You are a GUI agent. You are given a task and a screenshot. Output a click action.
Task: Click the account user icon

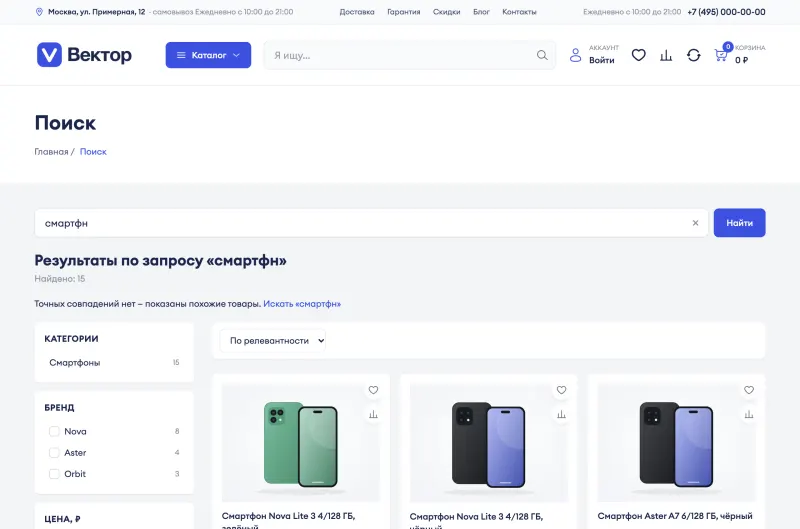(575, 55)
